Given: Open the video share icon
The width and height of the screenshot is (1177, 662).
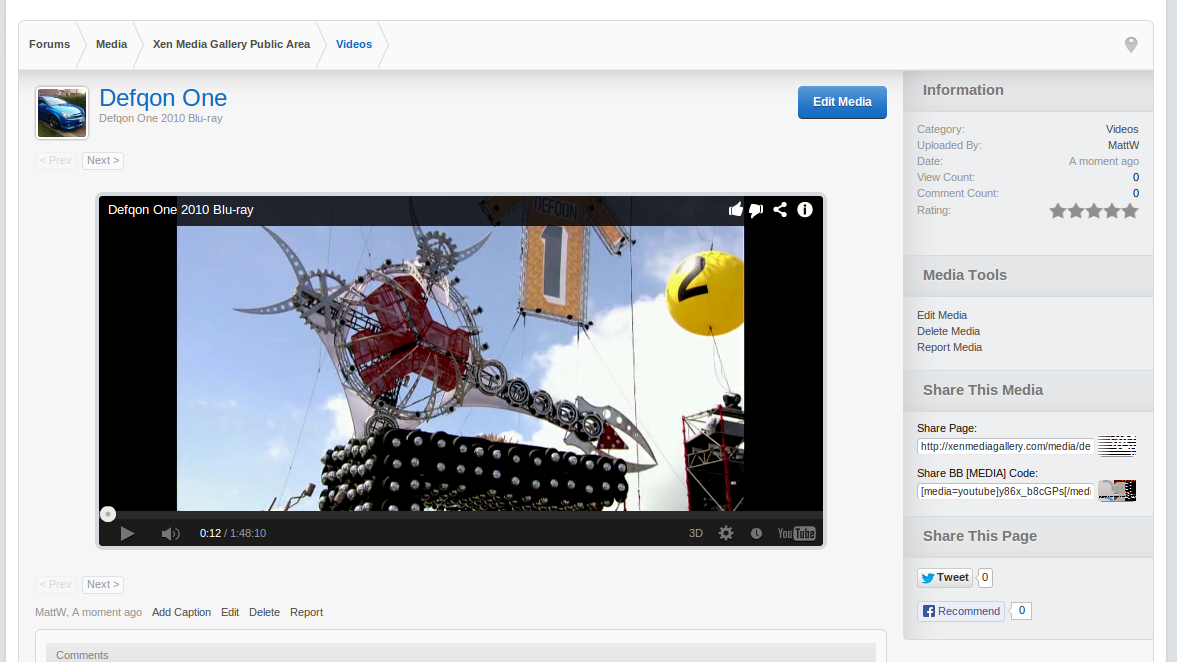Looking at the screenshot, I should tap(780, 209).
